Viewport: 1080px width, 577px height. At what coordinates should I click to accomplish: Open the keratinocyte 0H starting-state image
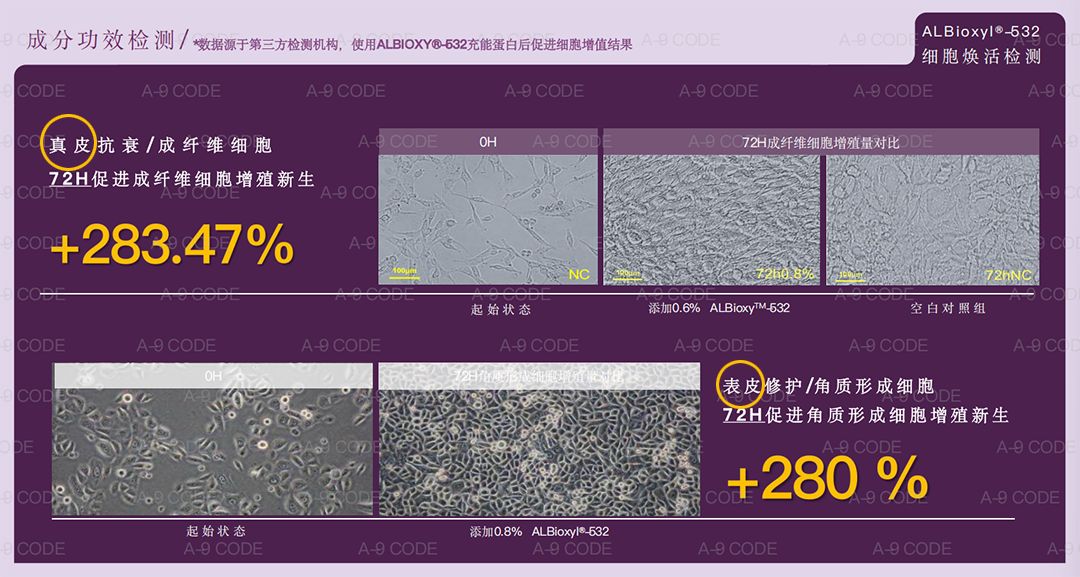click(213, 452)
